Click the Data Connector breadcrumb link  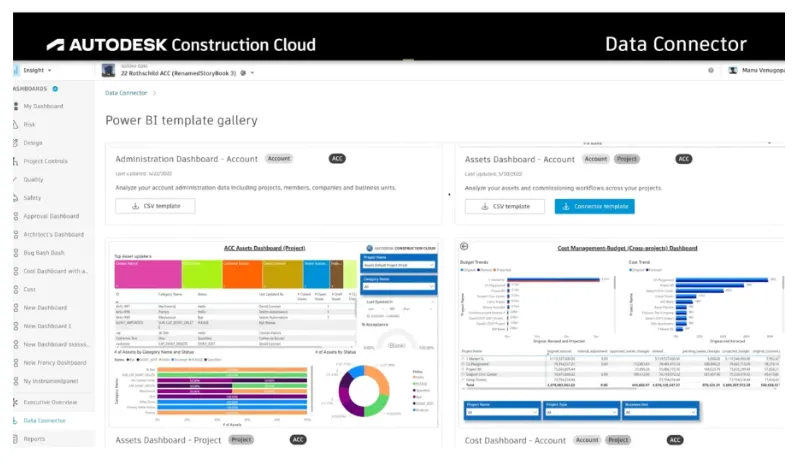tap(126, 93)
